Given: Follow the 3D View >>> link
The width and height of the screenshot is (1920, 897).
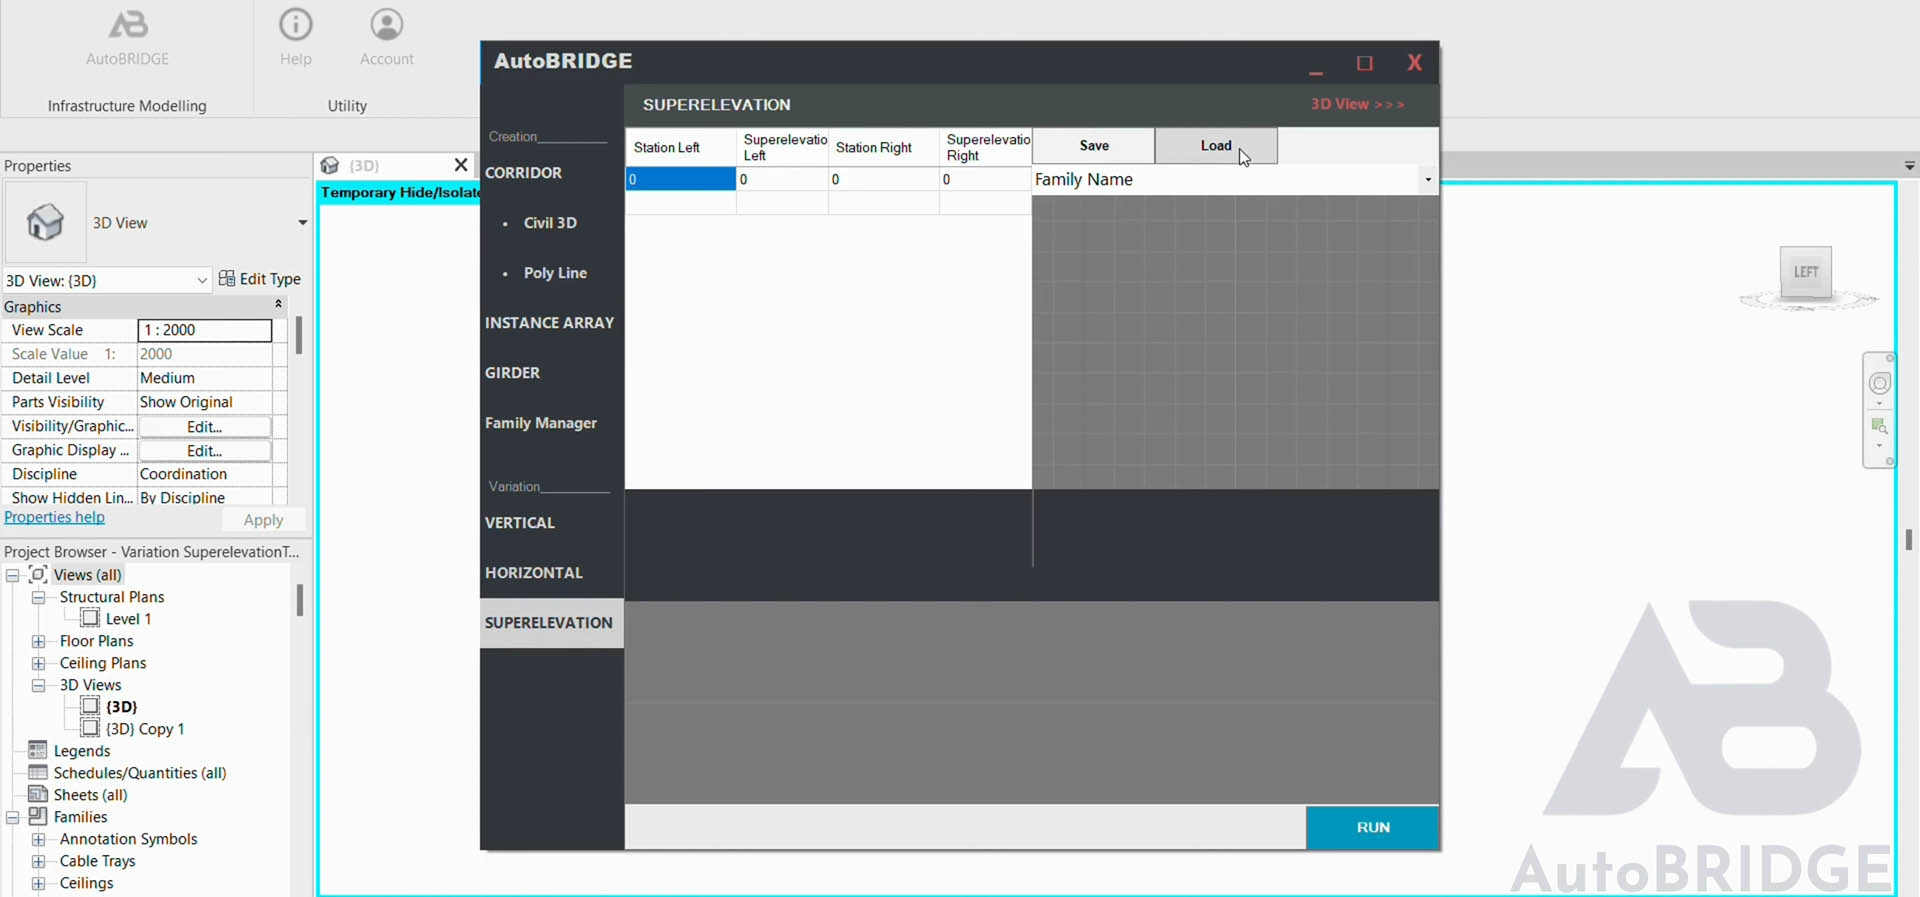Looking at the screenshot, I should [1357, 104].
